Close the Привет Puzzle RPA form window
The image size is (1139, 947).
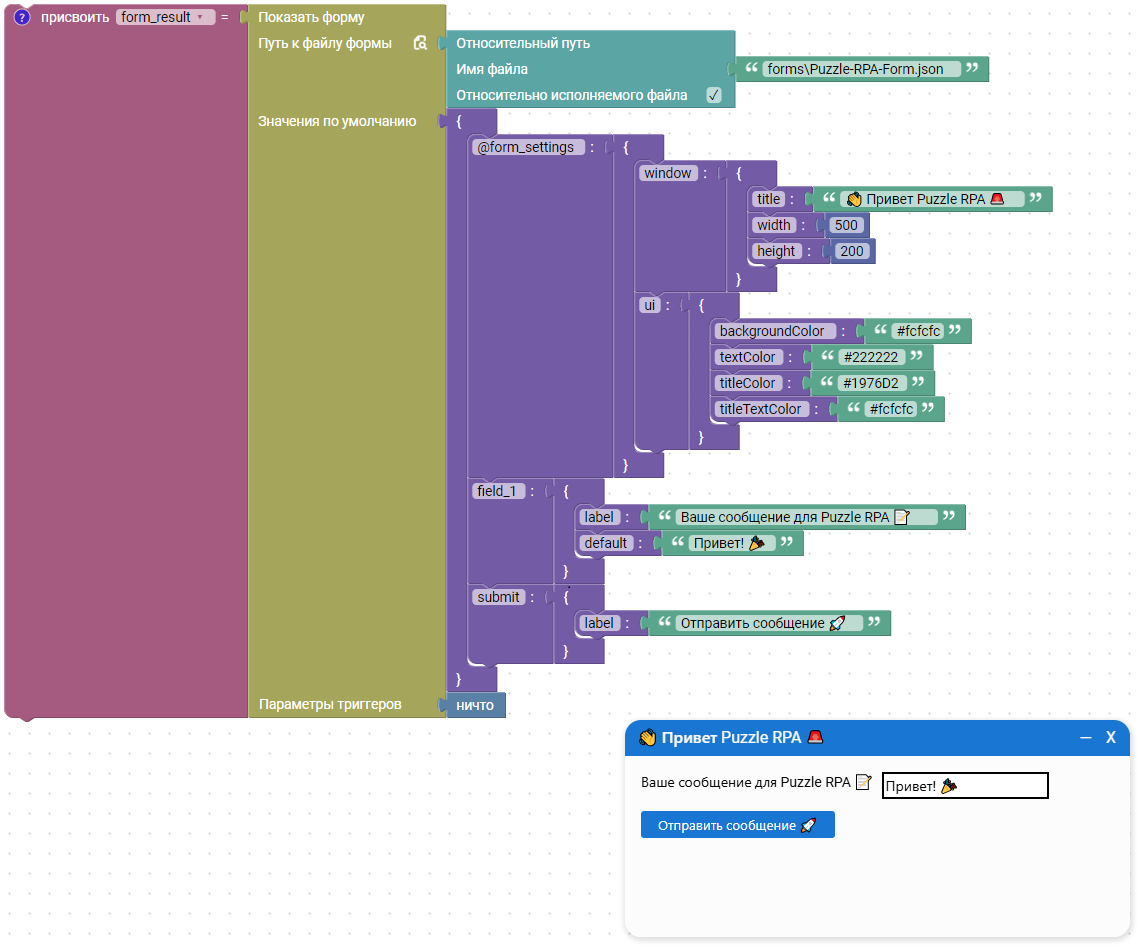pyautogui.click(x=1110, y=738)
